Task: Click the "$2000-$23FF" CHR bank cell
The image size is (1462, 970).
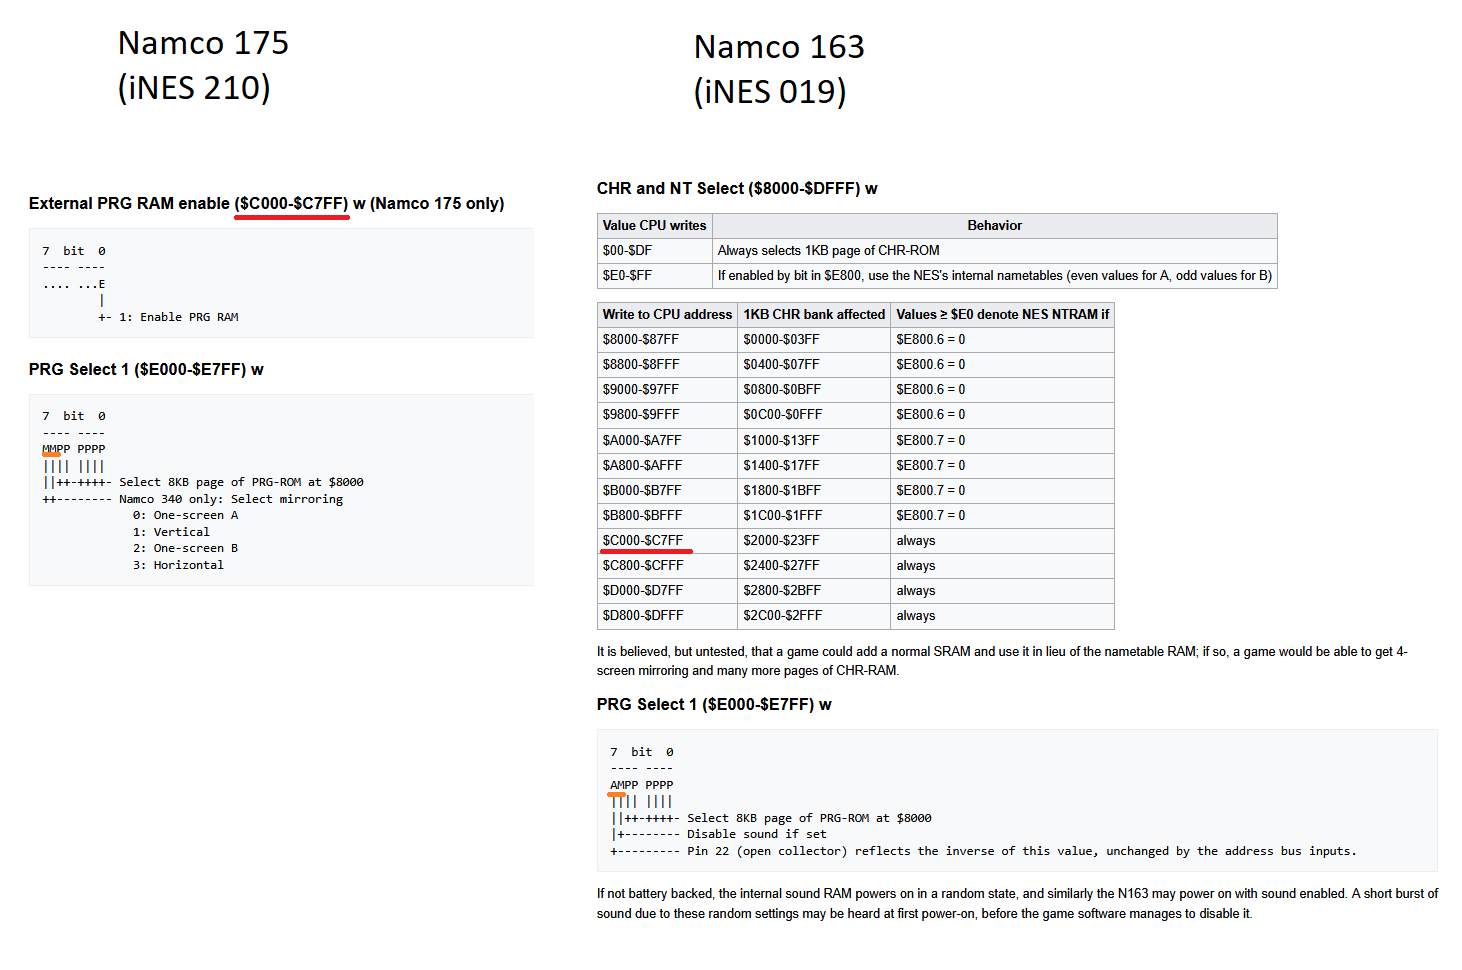Action: point(814,540)
